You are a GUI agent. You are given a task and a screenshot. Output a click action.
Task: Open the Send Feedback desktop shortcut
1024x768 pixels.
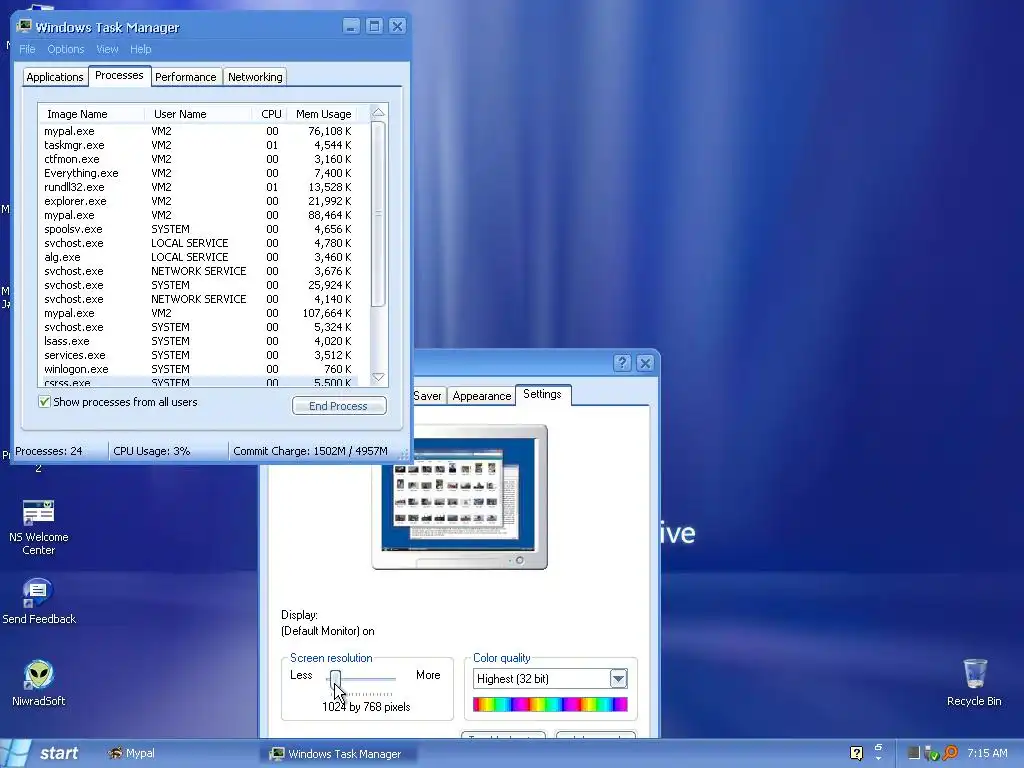coord(39,601)
